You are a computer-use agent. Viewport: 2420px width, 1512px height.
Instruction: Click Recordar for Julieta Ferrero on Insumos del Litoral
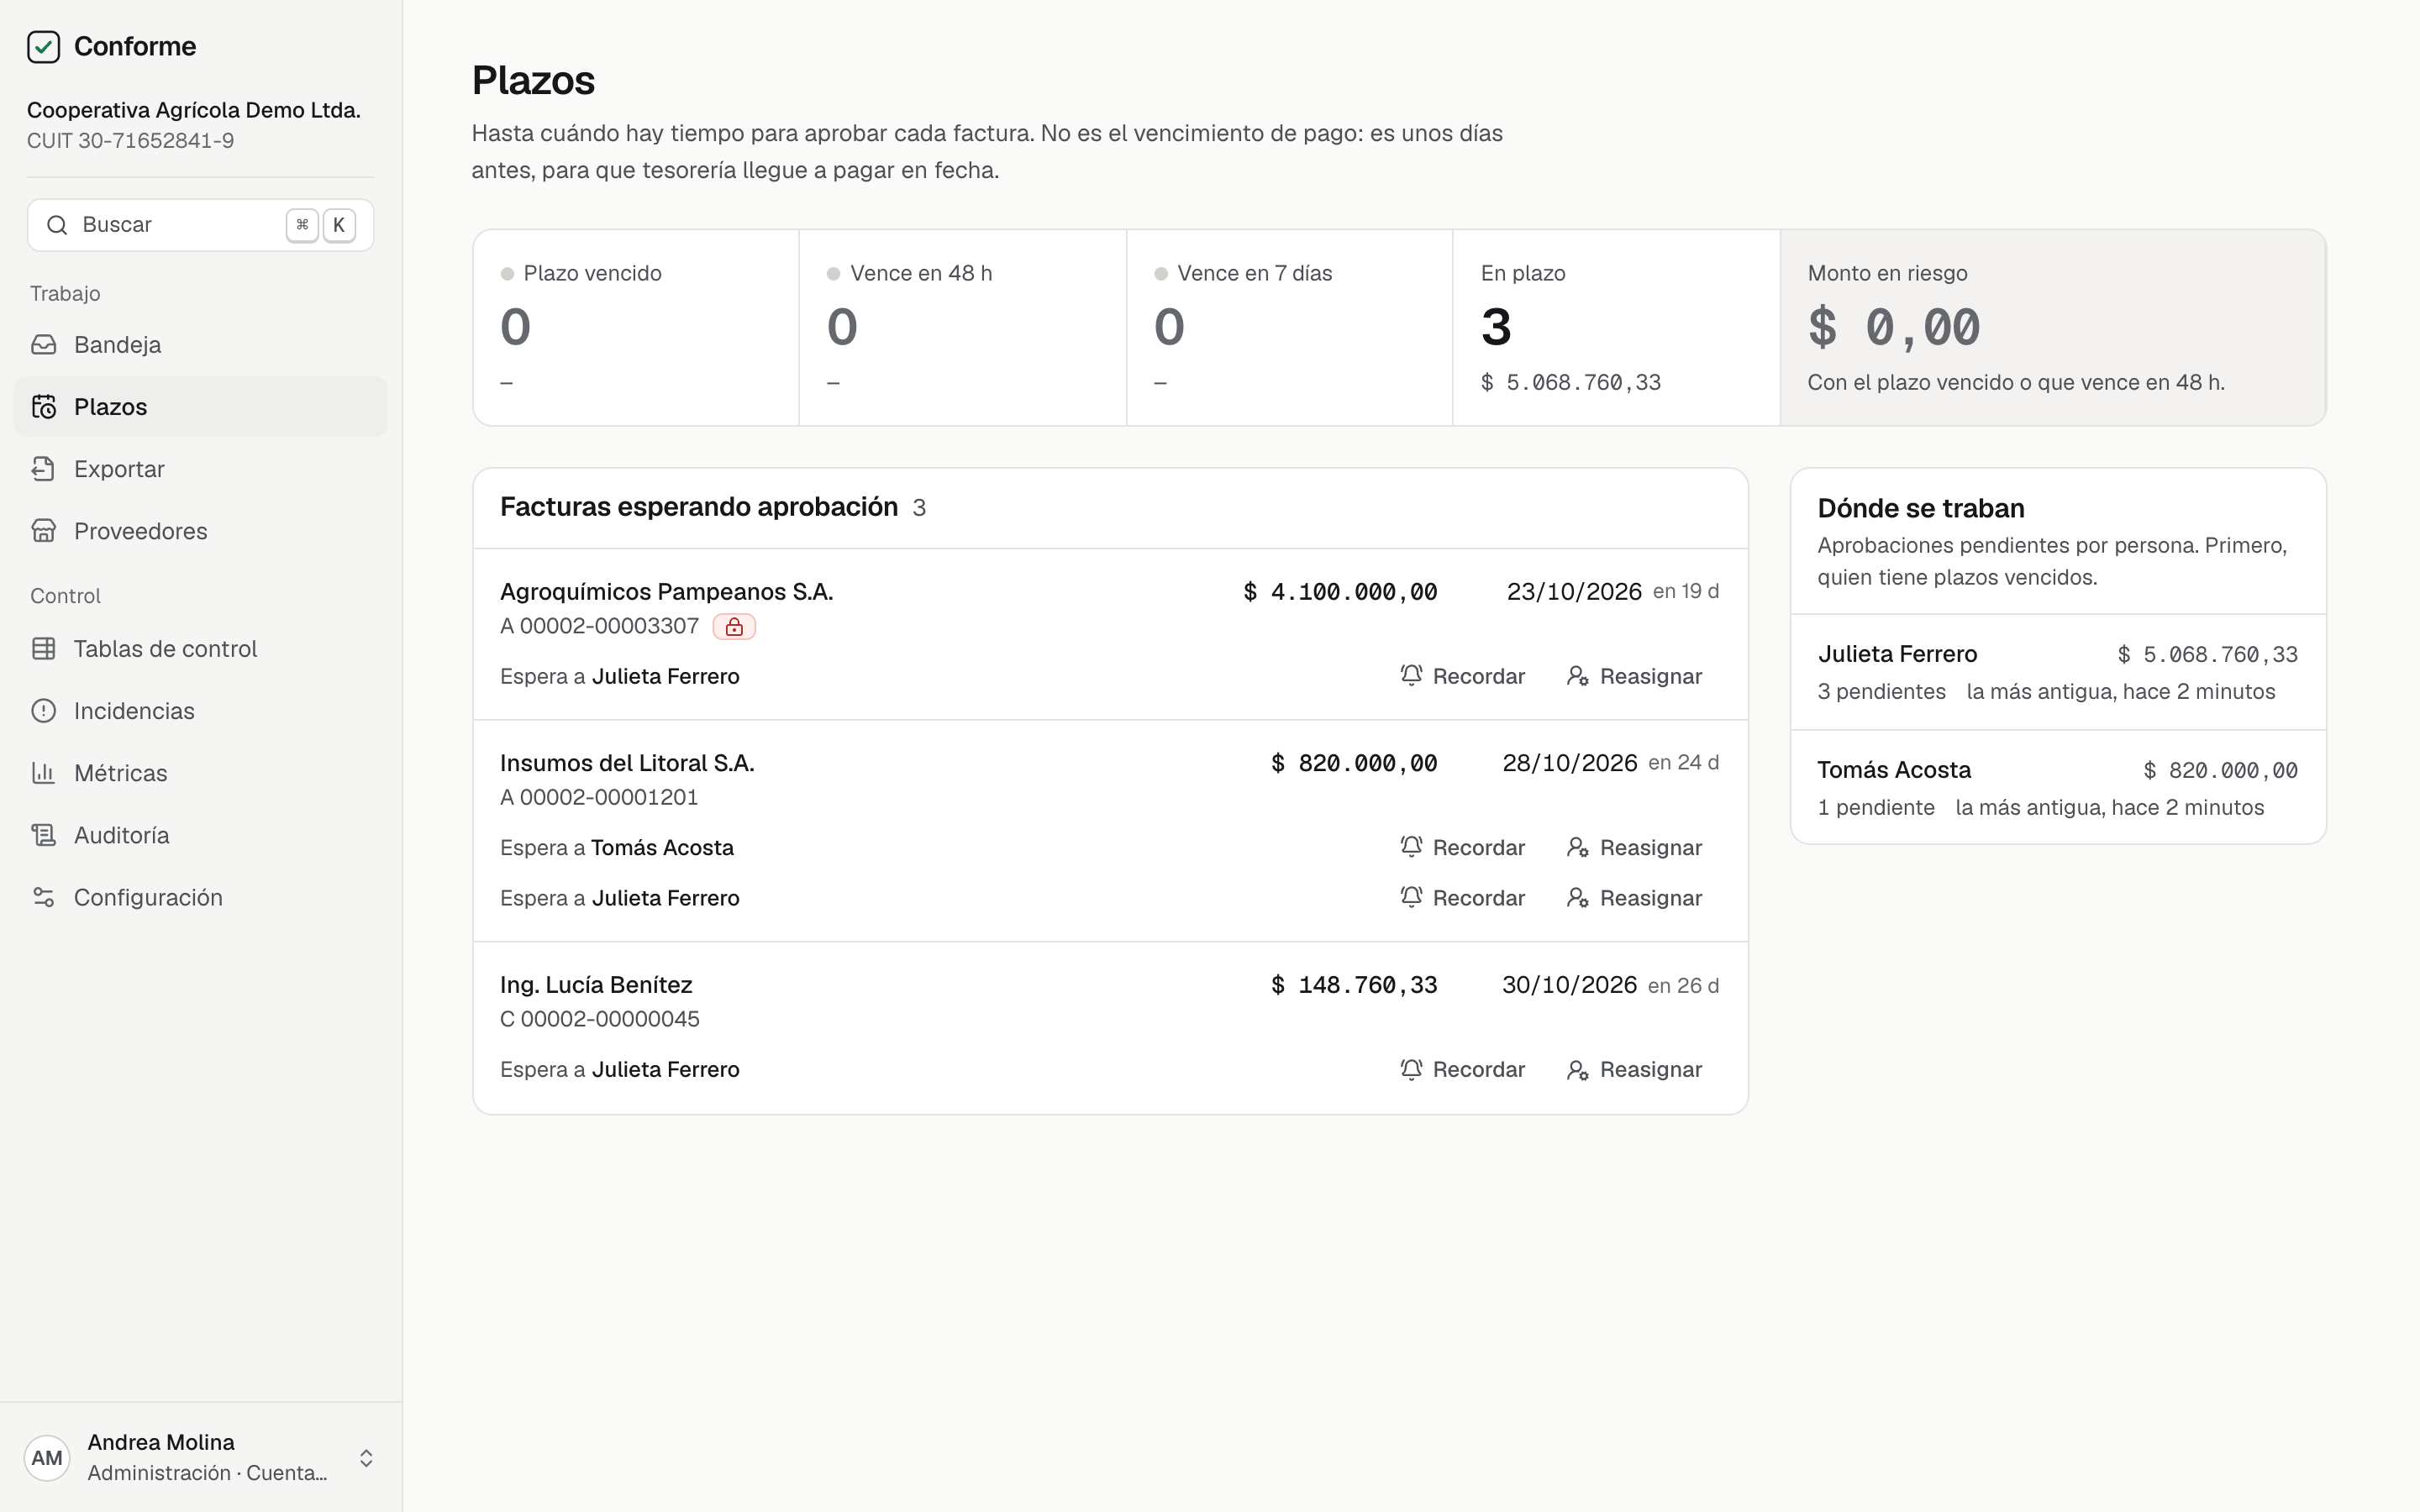1462,898
